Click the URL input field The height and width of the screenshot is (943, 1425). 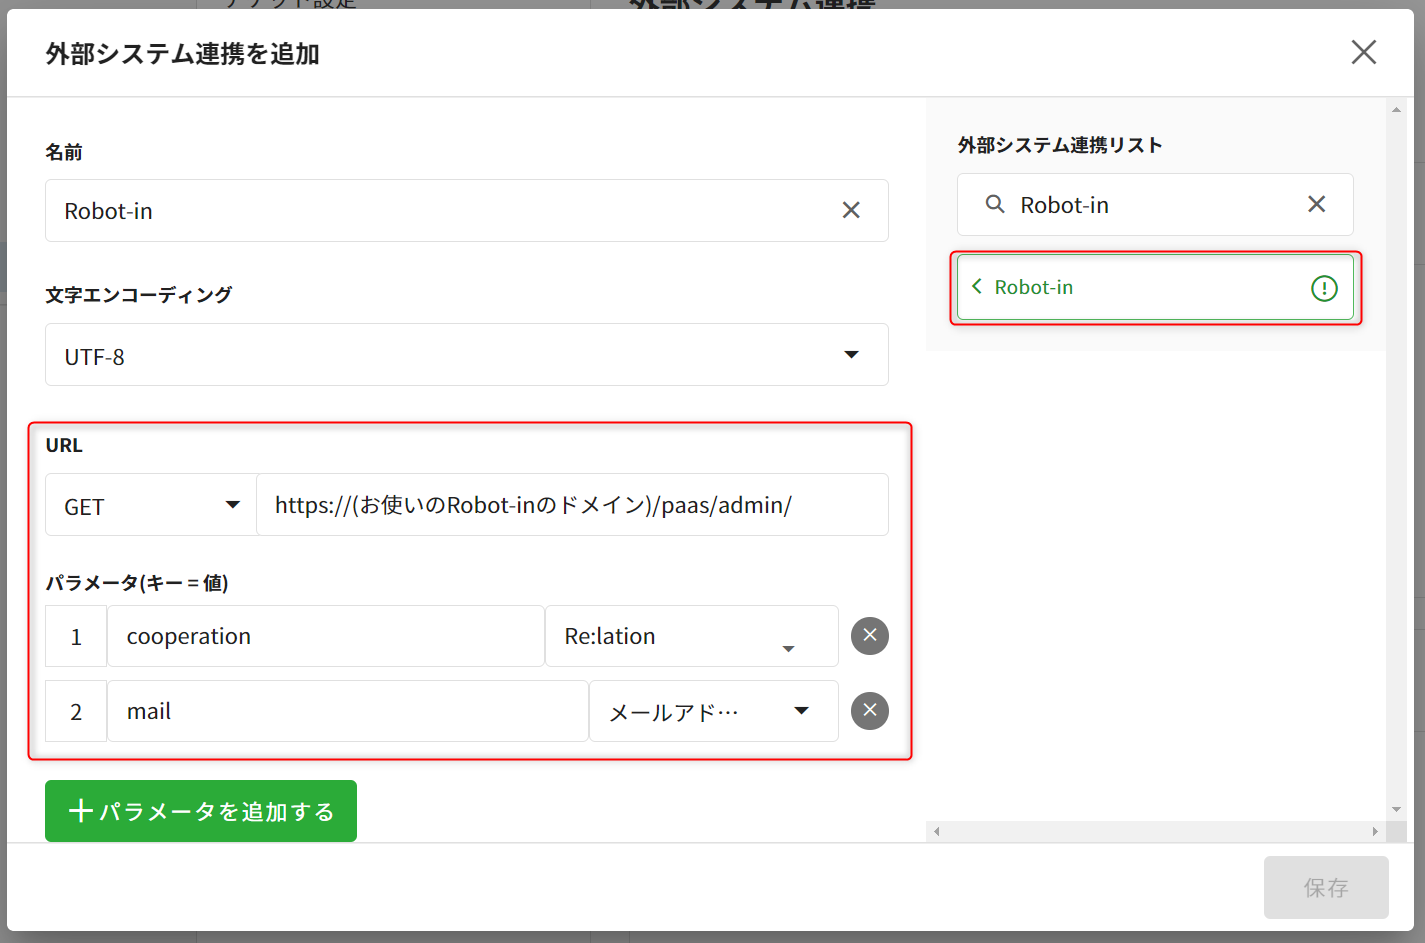(x=571, y=505)
